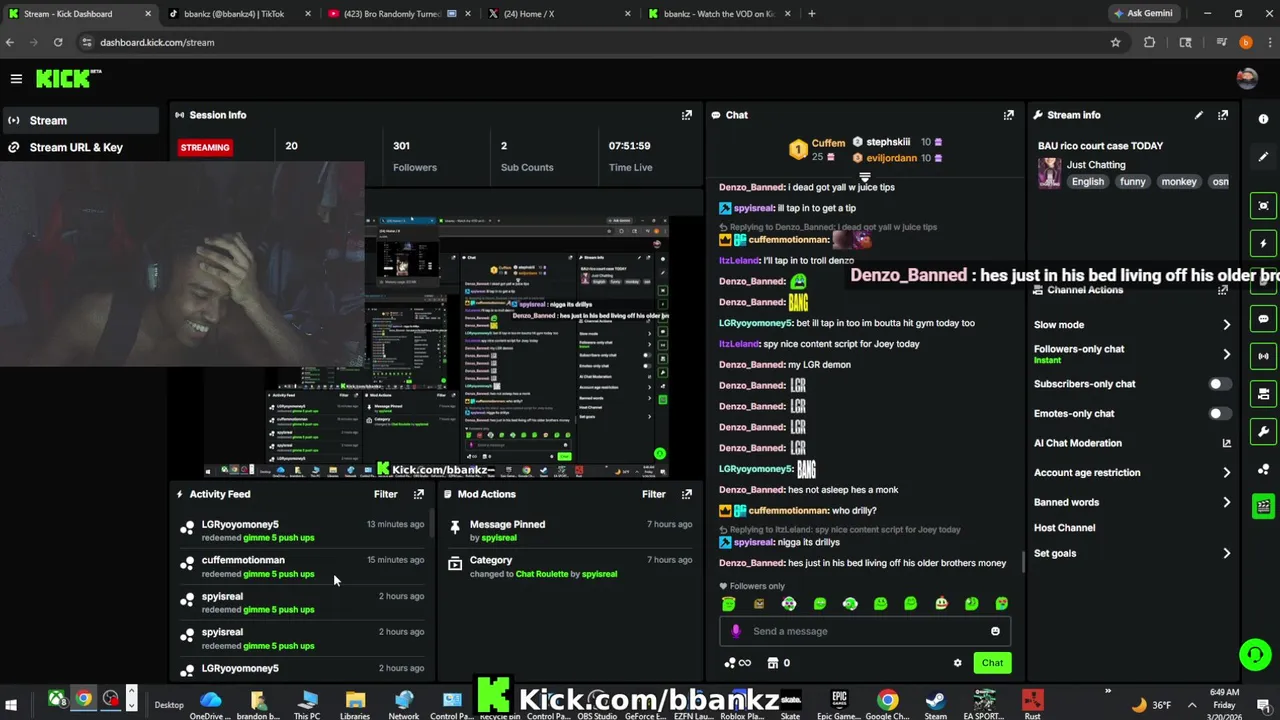Pop out the Mod Actions panel

coord(687,494)
